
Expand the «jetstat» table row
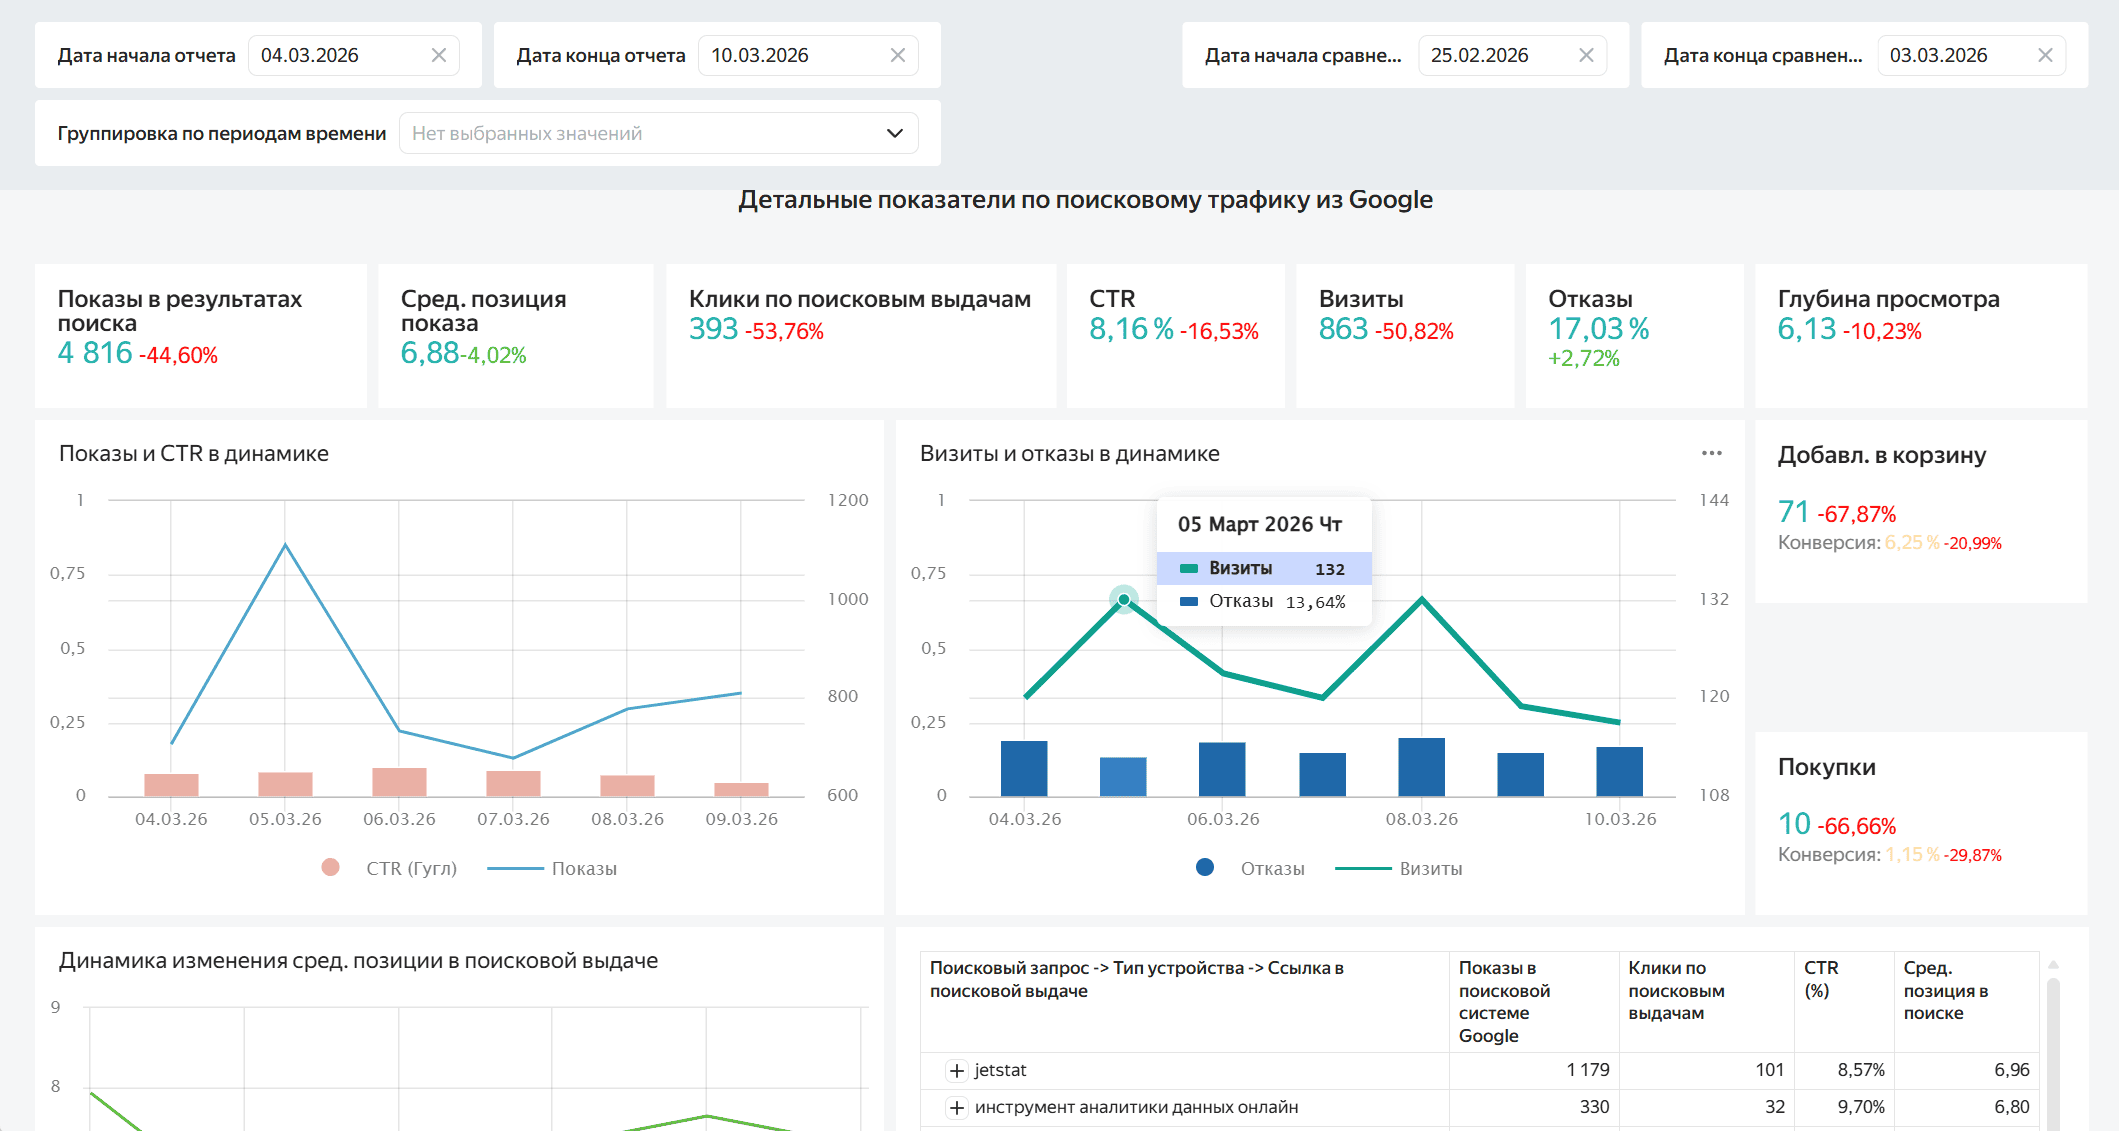click(x=957, y=1070)
